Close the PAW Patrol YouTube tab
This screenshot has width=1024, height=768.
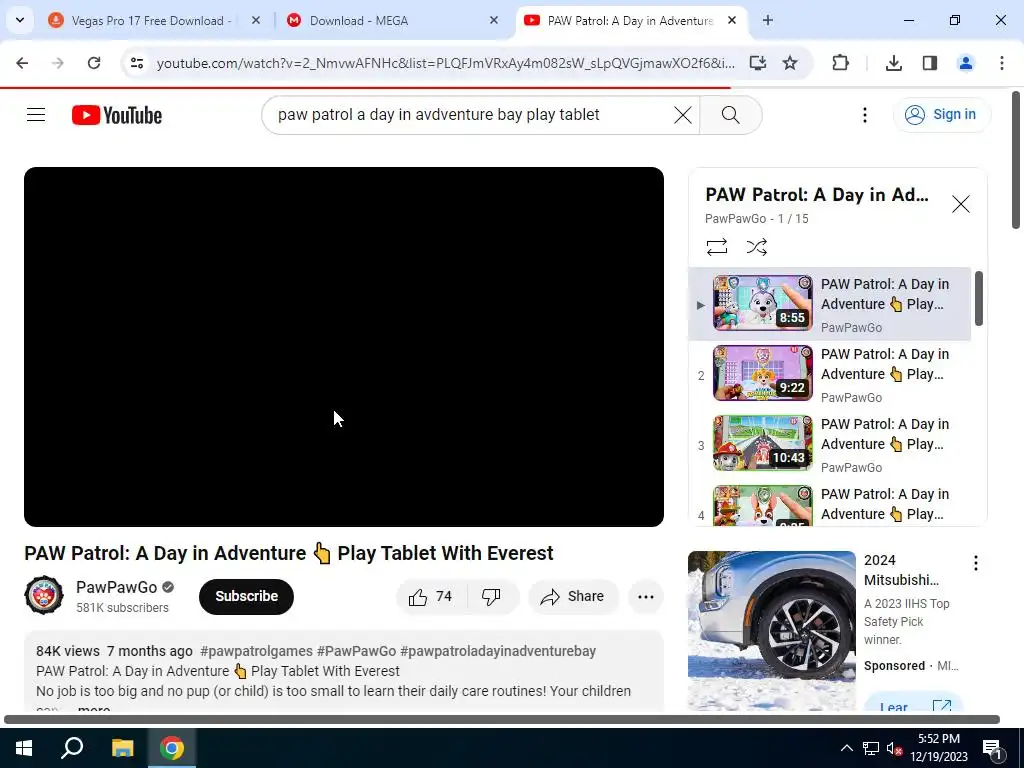coord(732,21)
